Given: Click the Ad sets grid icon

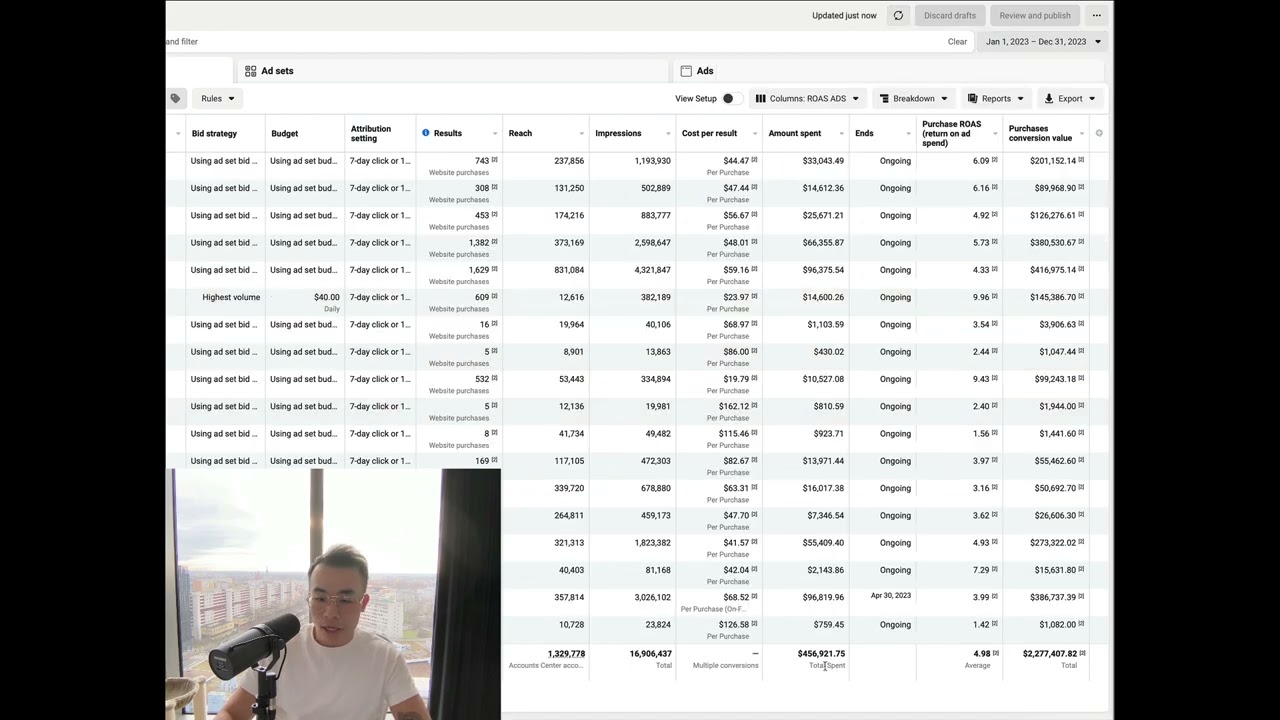Looking at the screenshot, I should [x=250, y=71].
